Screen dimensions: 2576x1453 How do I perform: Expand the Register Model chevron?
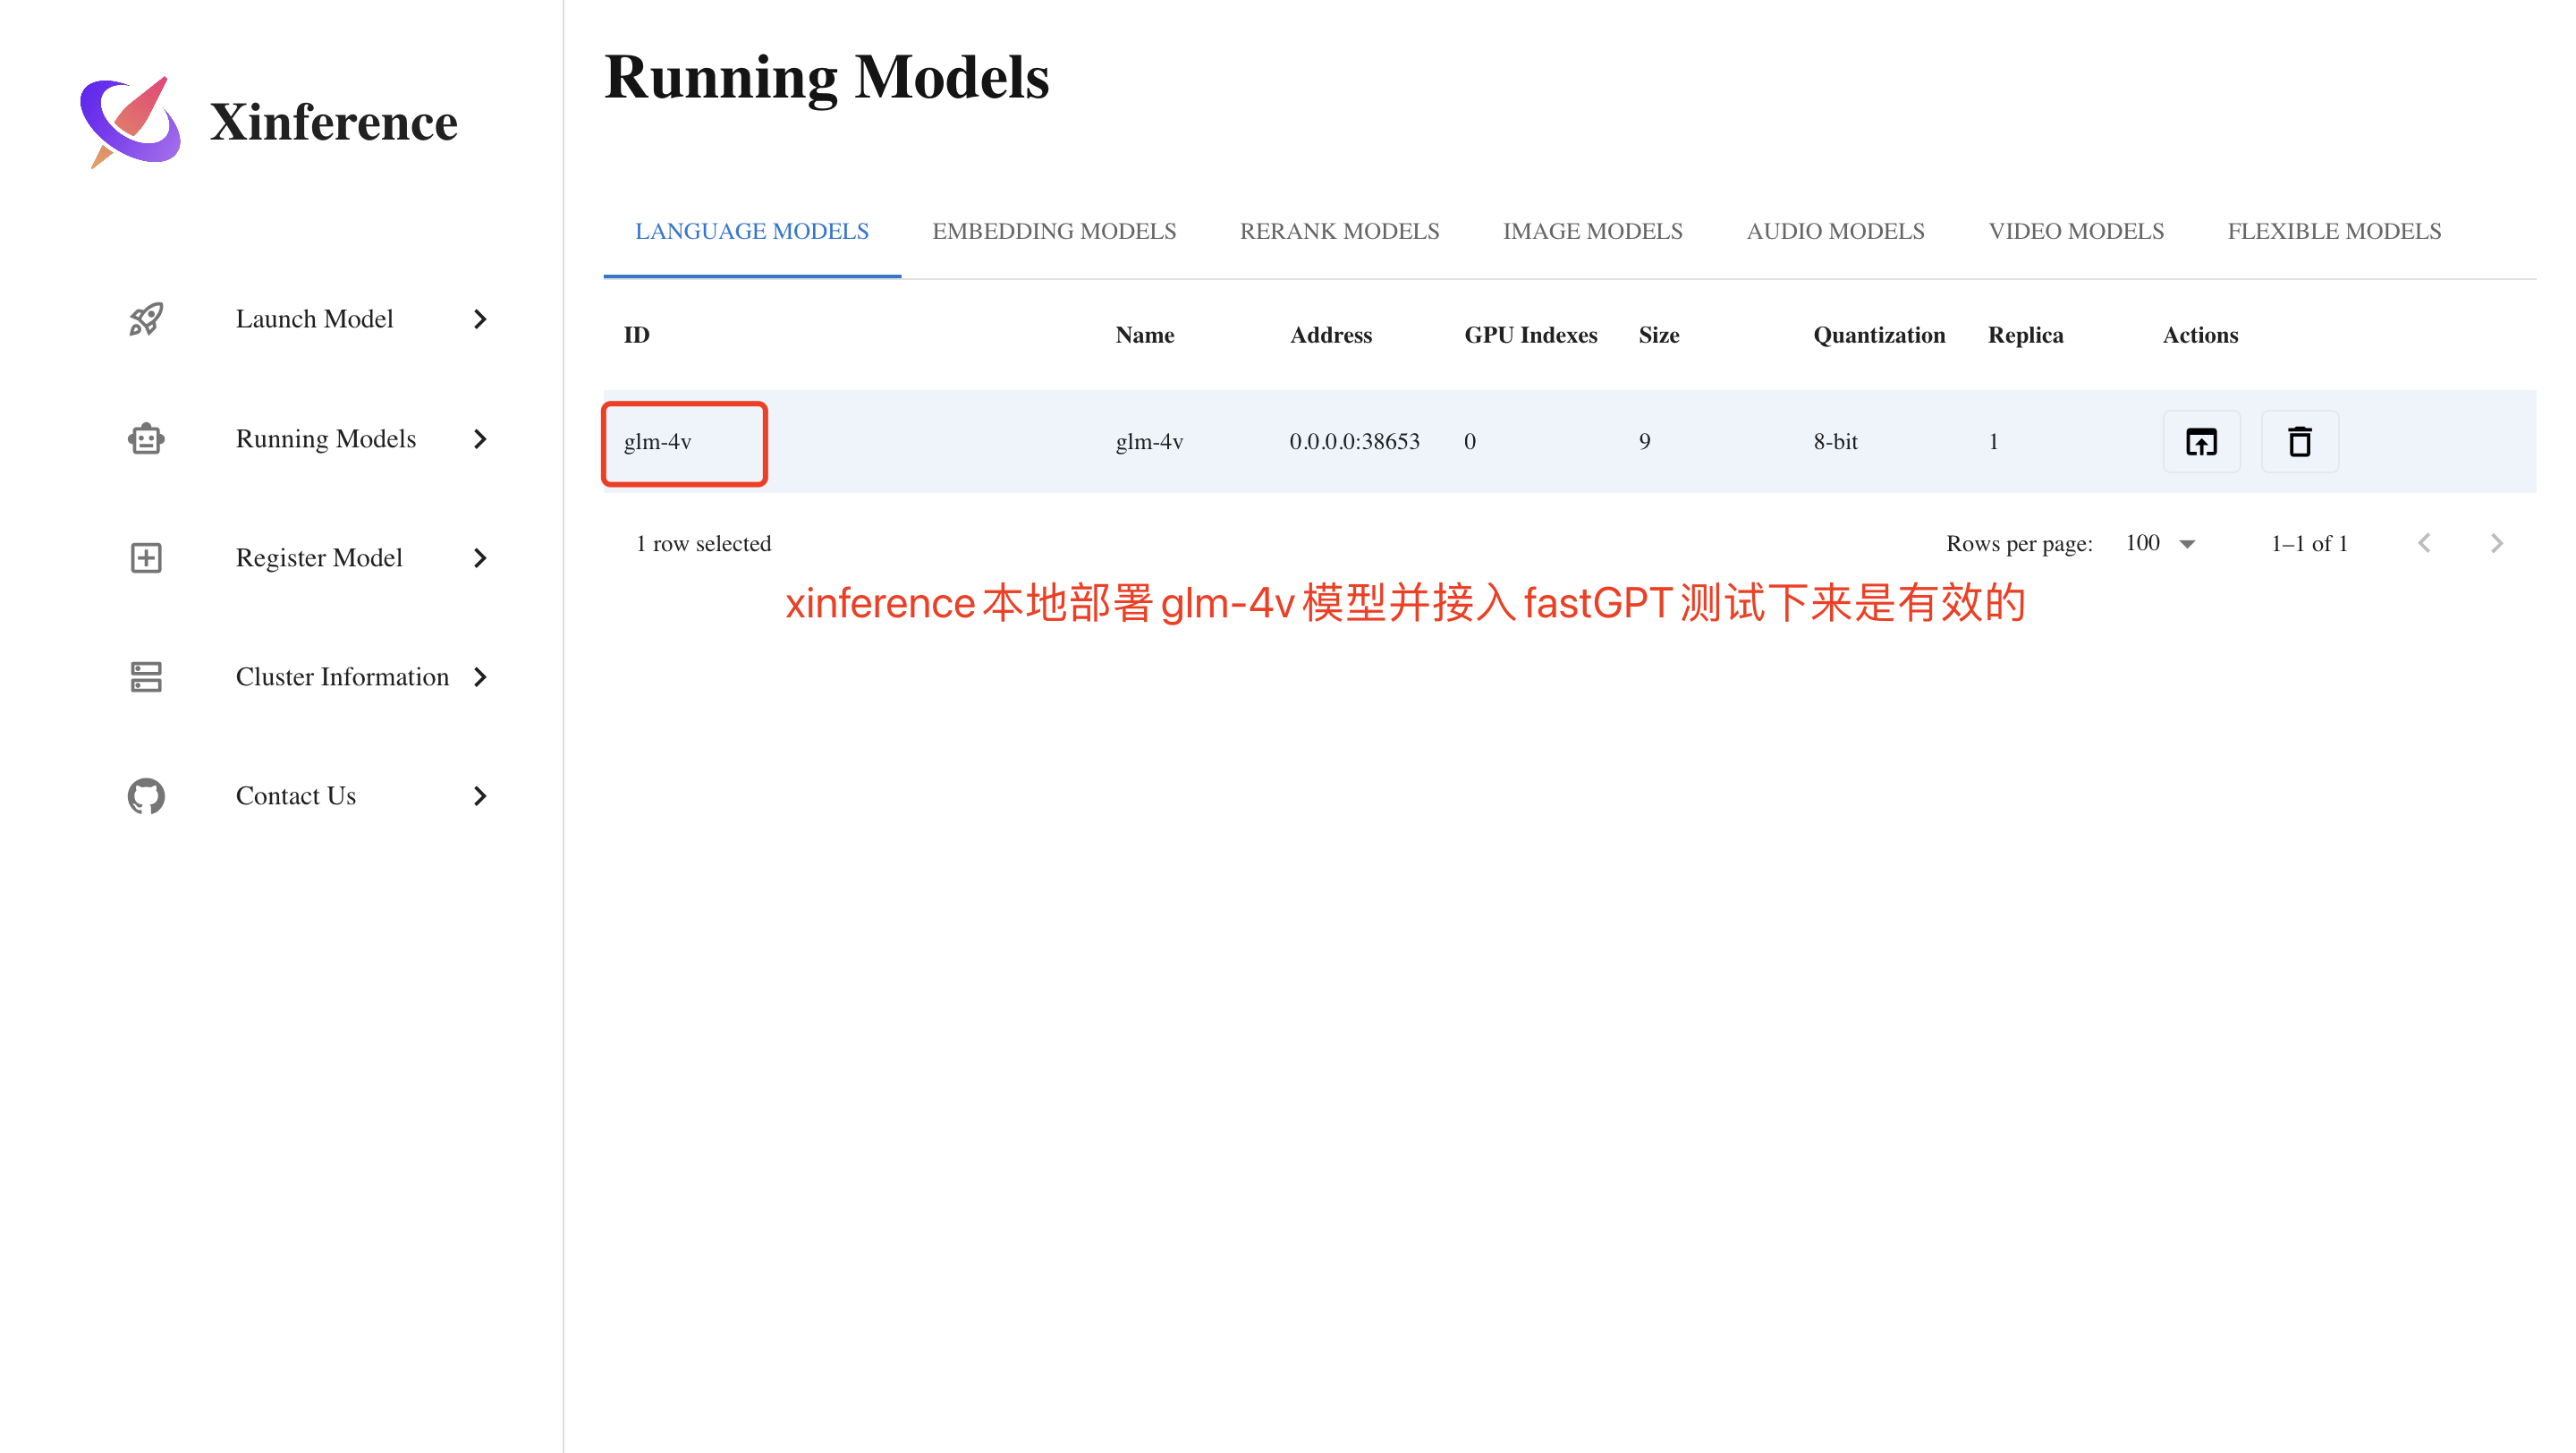point(480,557)
